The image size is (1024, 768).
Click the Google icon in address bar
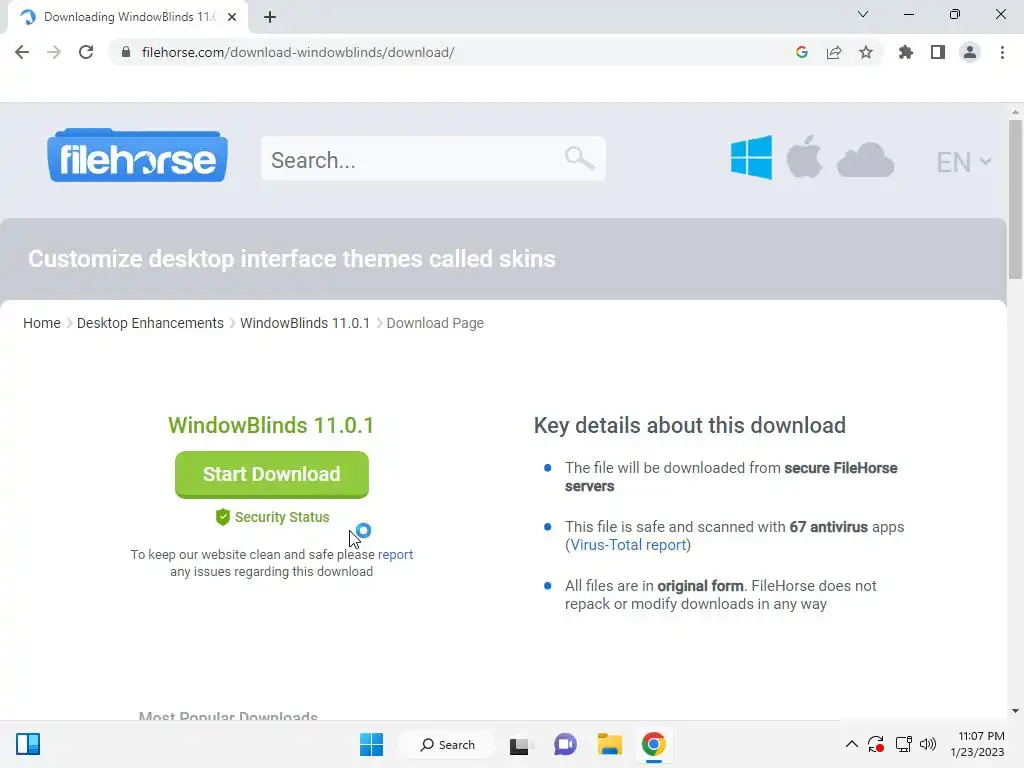click(802, 52)
